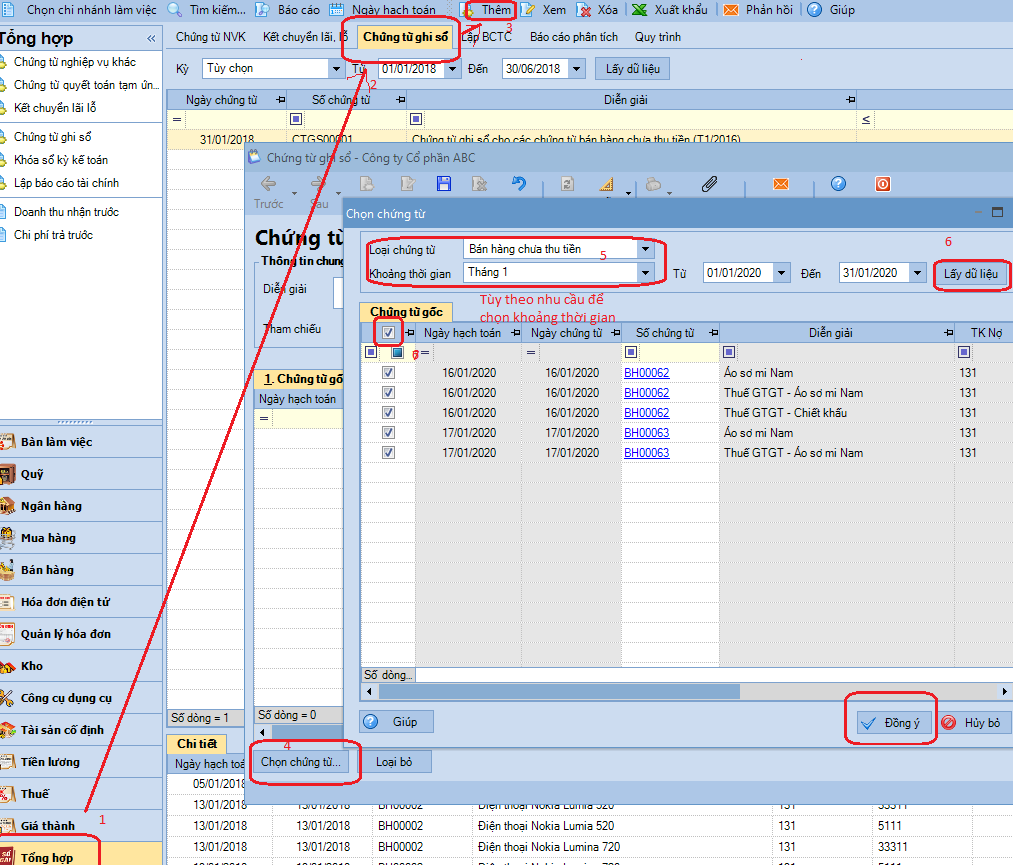Viewport: 1013px width, 865px height.
Task: Uncheck row Thuế GTGT - Chiết khấu
Action: coord(388,413)
